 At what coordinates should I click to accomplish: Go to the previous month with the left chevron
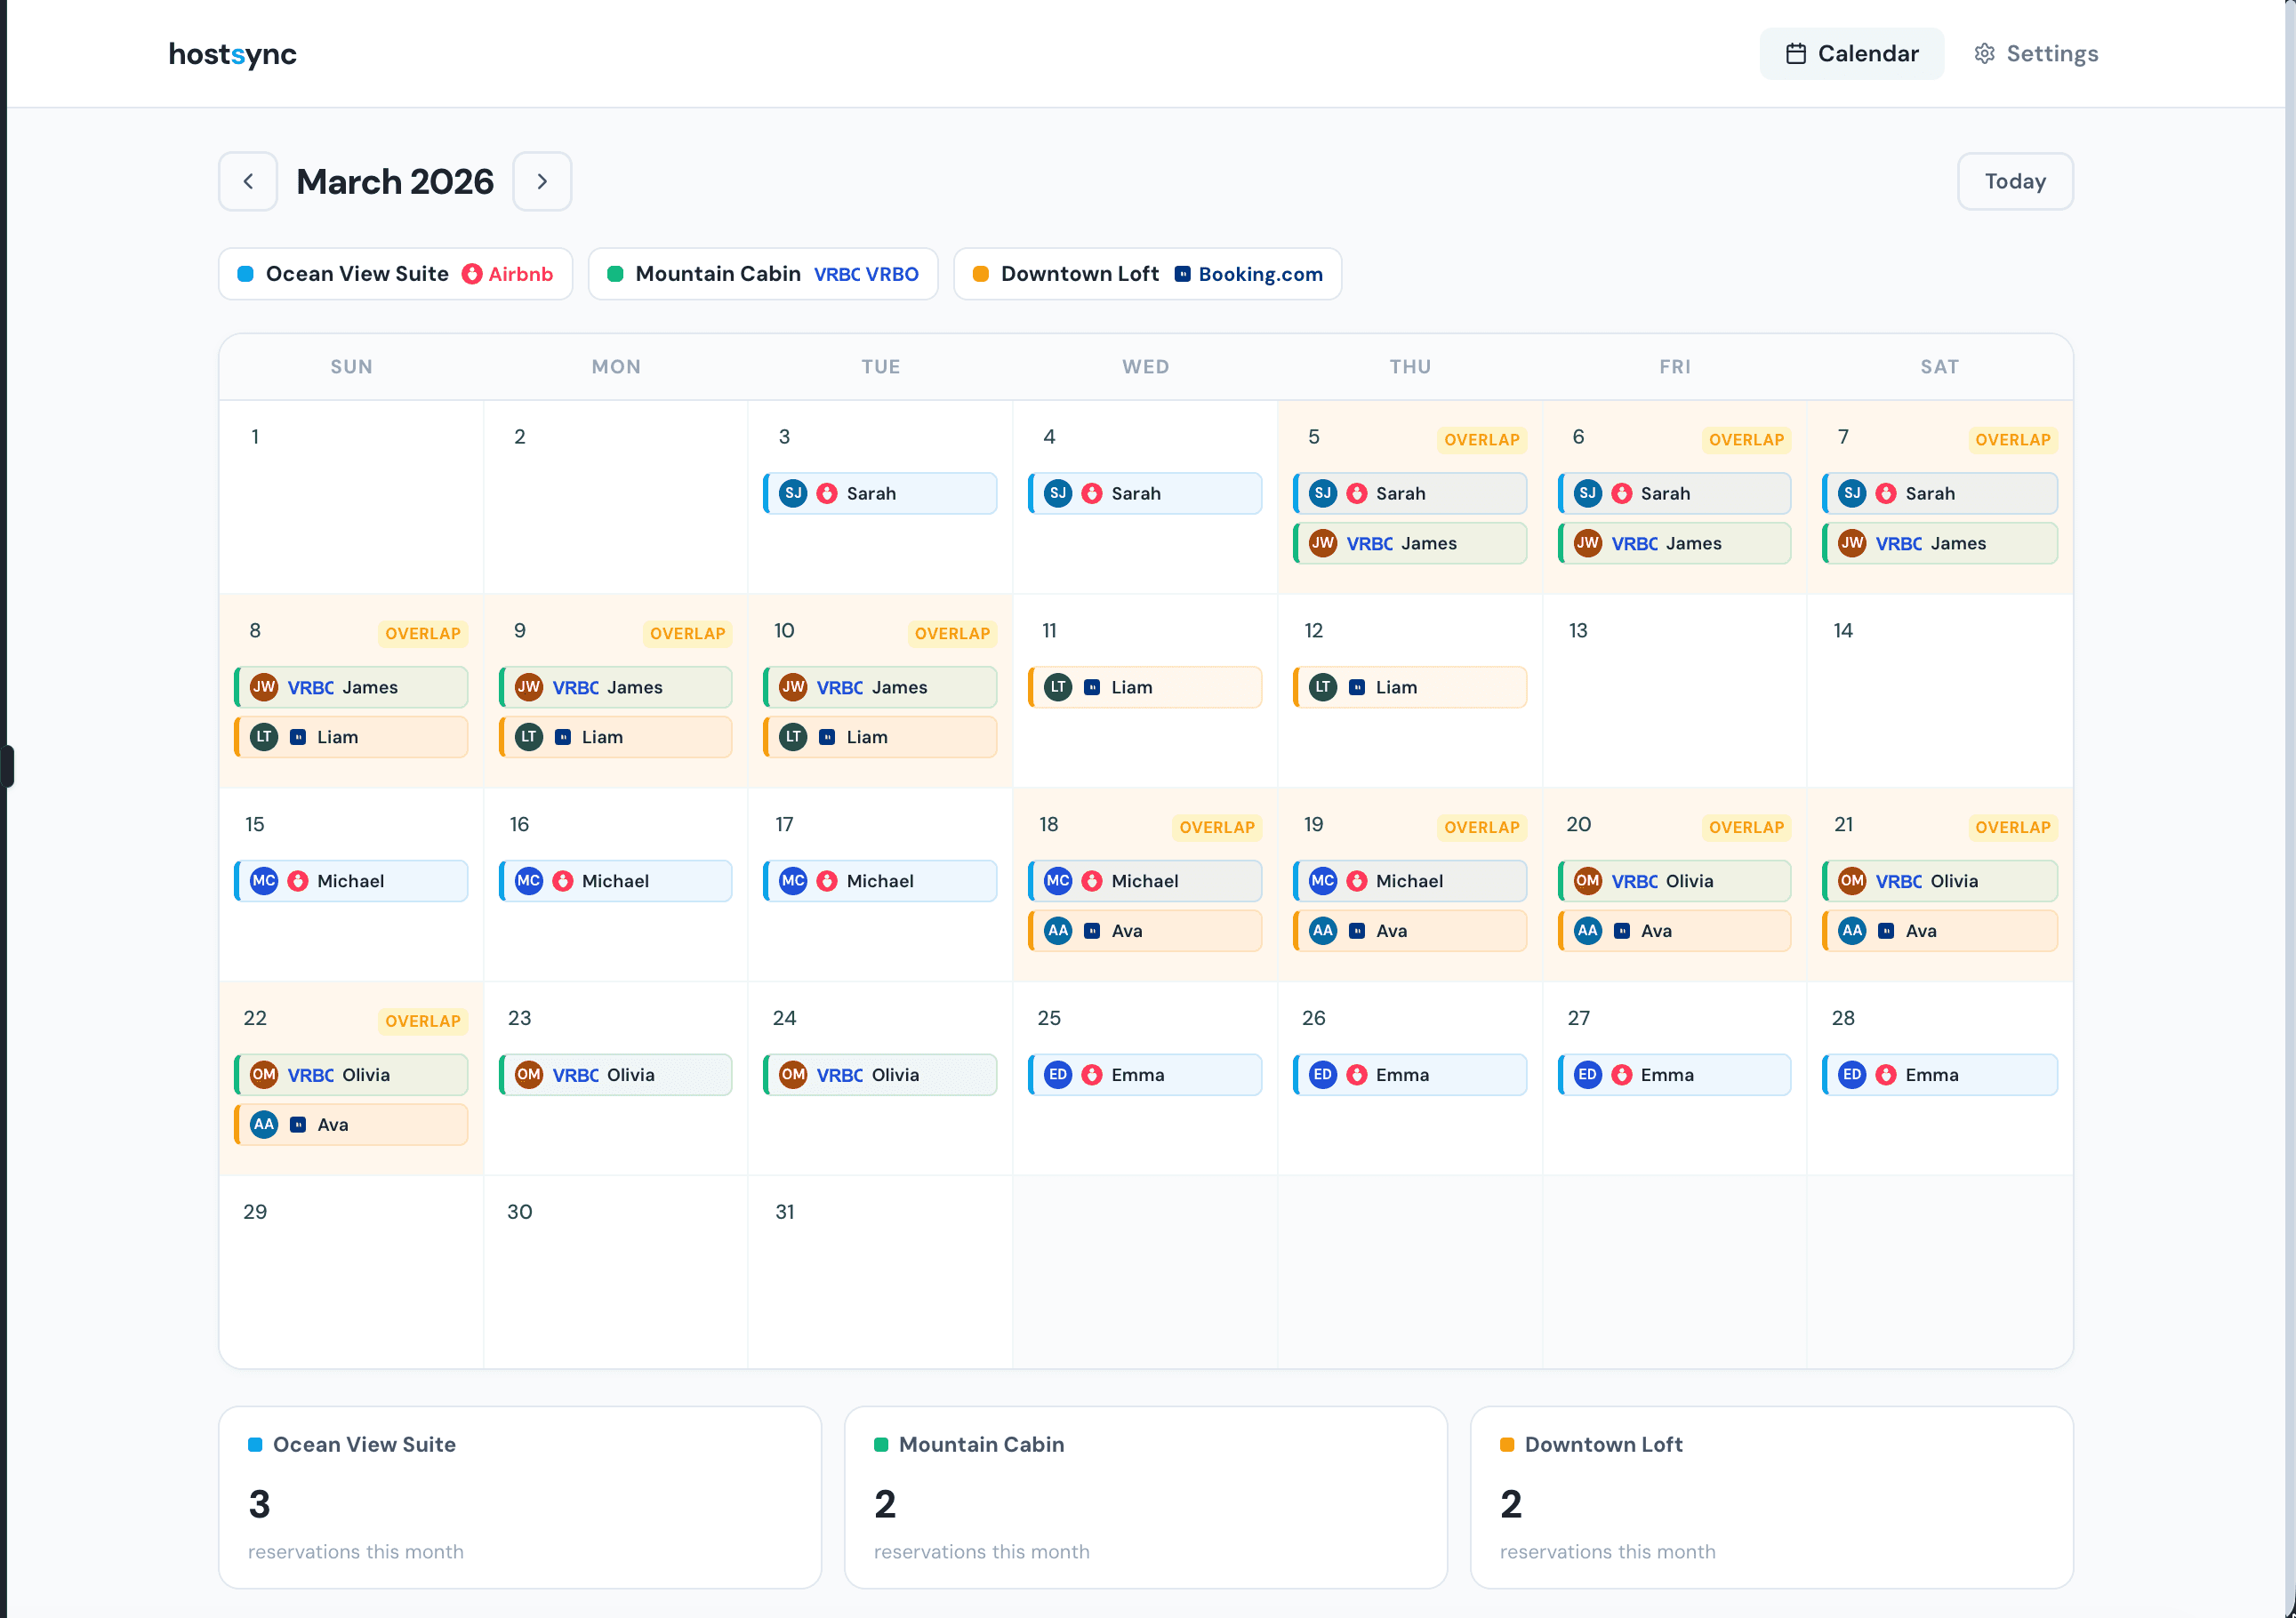click(248, 181)
